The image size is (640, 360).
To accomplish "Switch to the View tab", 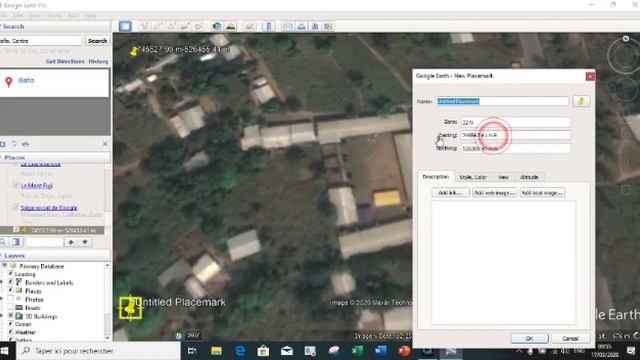I will pyautogui.click(x=503, y=177).
